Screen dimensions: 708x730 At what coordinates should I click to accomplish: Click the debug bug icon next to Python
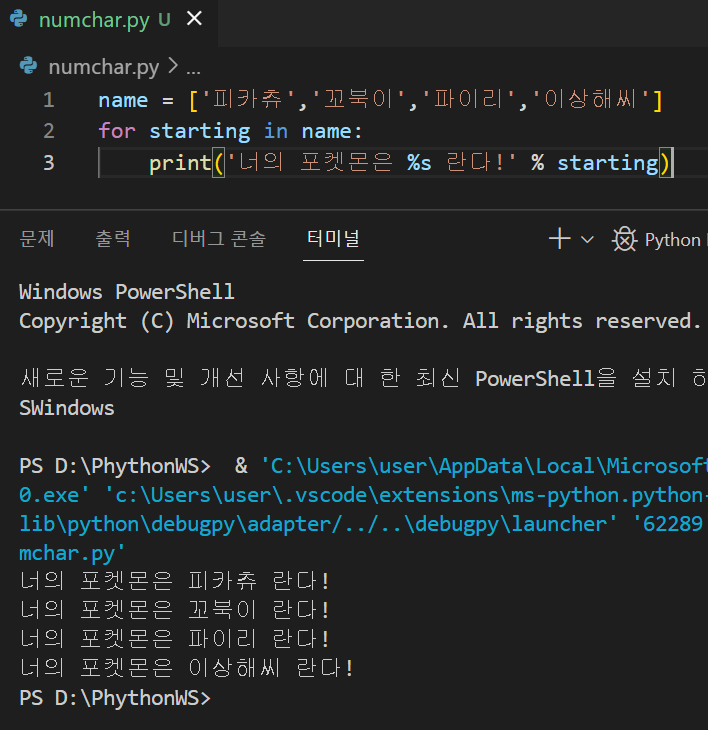[624, 239]
